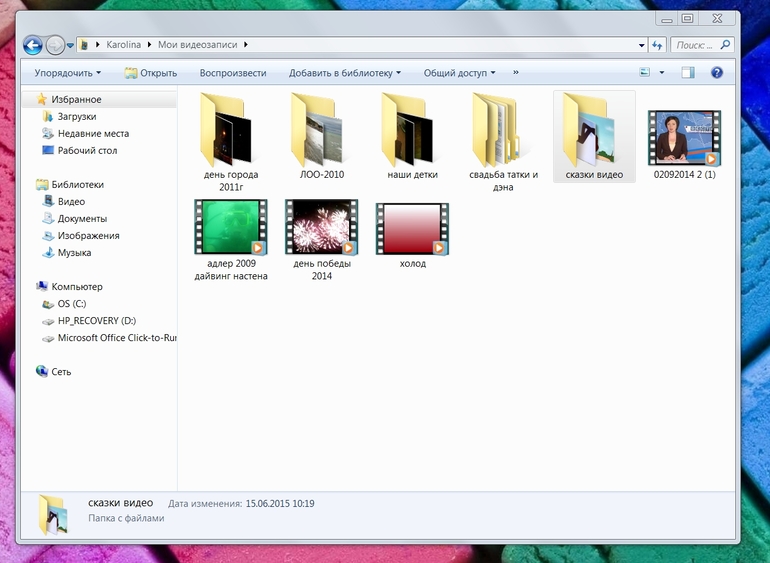Open the Документы library

click(x=82, y=219)
